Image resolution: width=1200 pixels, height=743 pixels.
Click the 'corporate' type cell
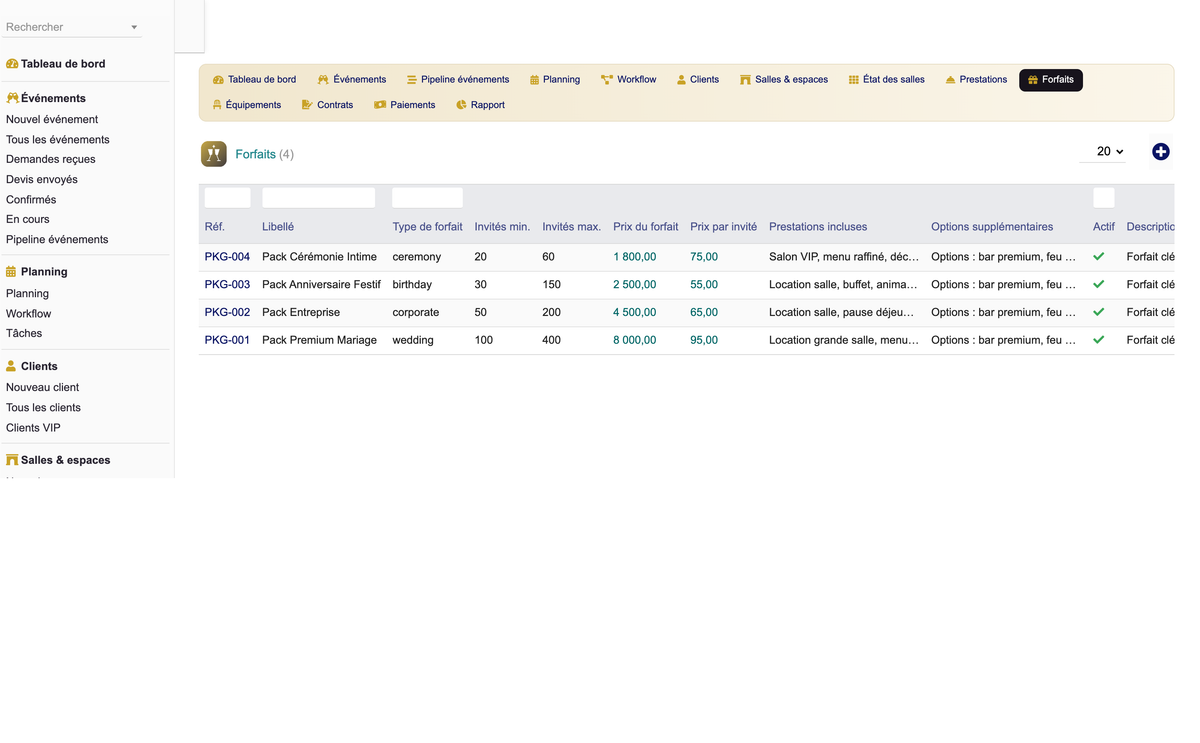416,313
